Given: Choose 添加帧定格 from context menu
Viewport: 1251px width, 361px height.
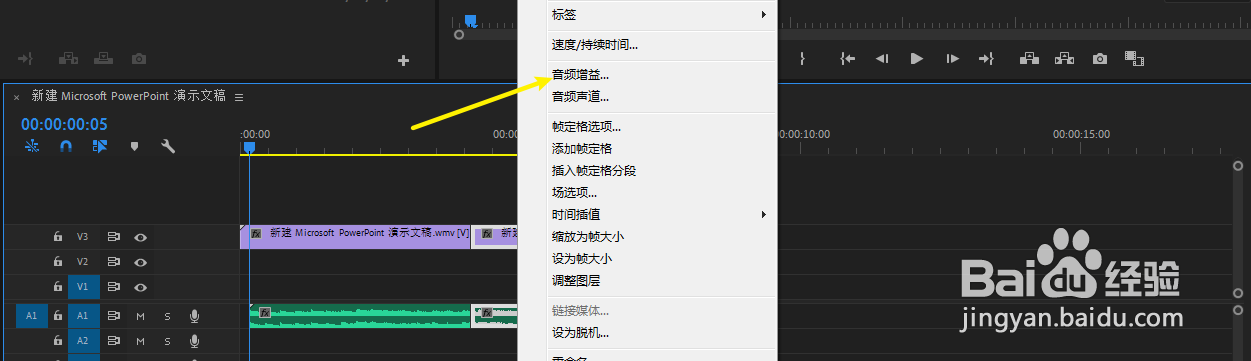Looking at the screenshot, I should pos(647,148).
